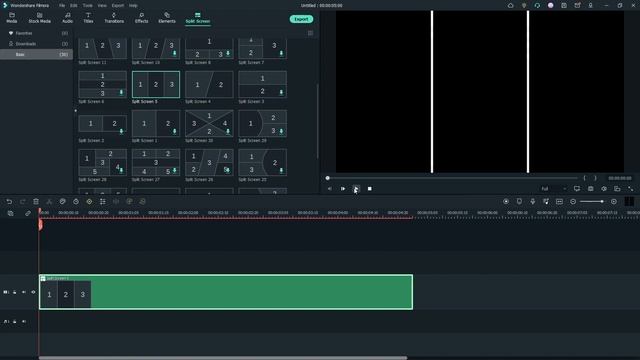The height and width of the screenshot is (360, 640).
Task: Switch to the Audio tab
Action: point(67,18)
